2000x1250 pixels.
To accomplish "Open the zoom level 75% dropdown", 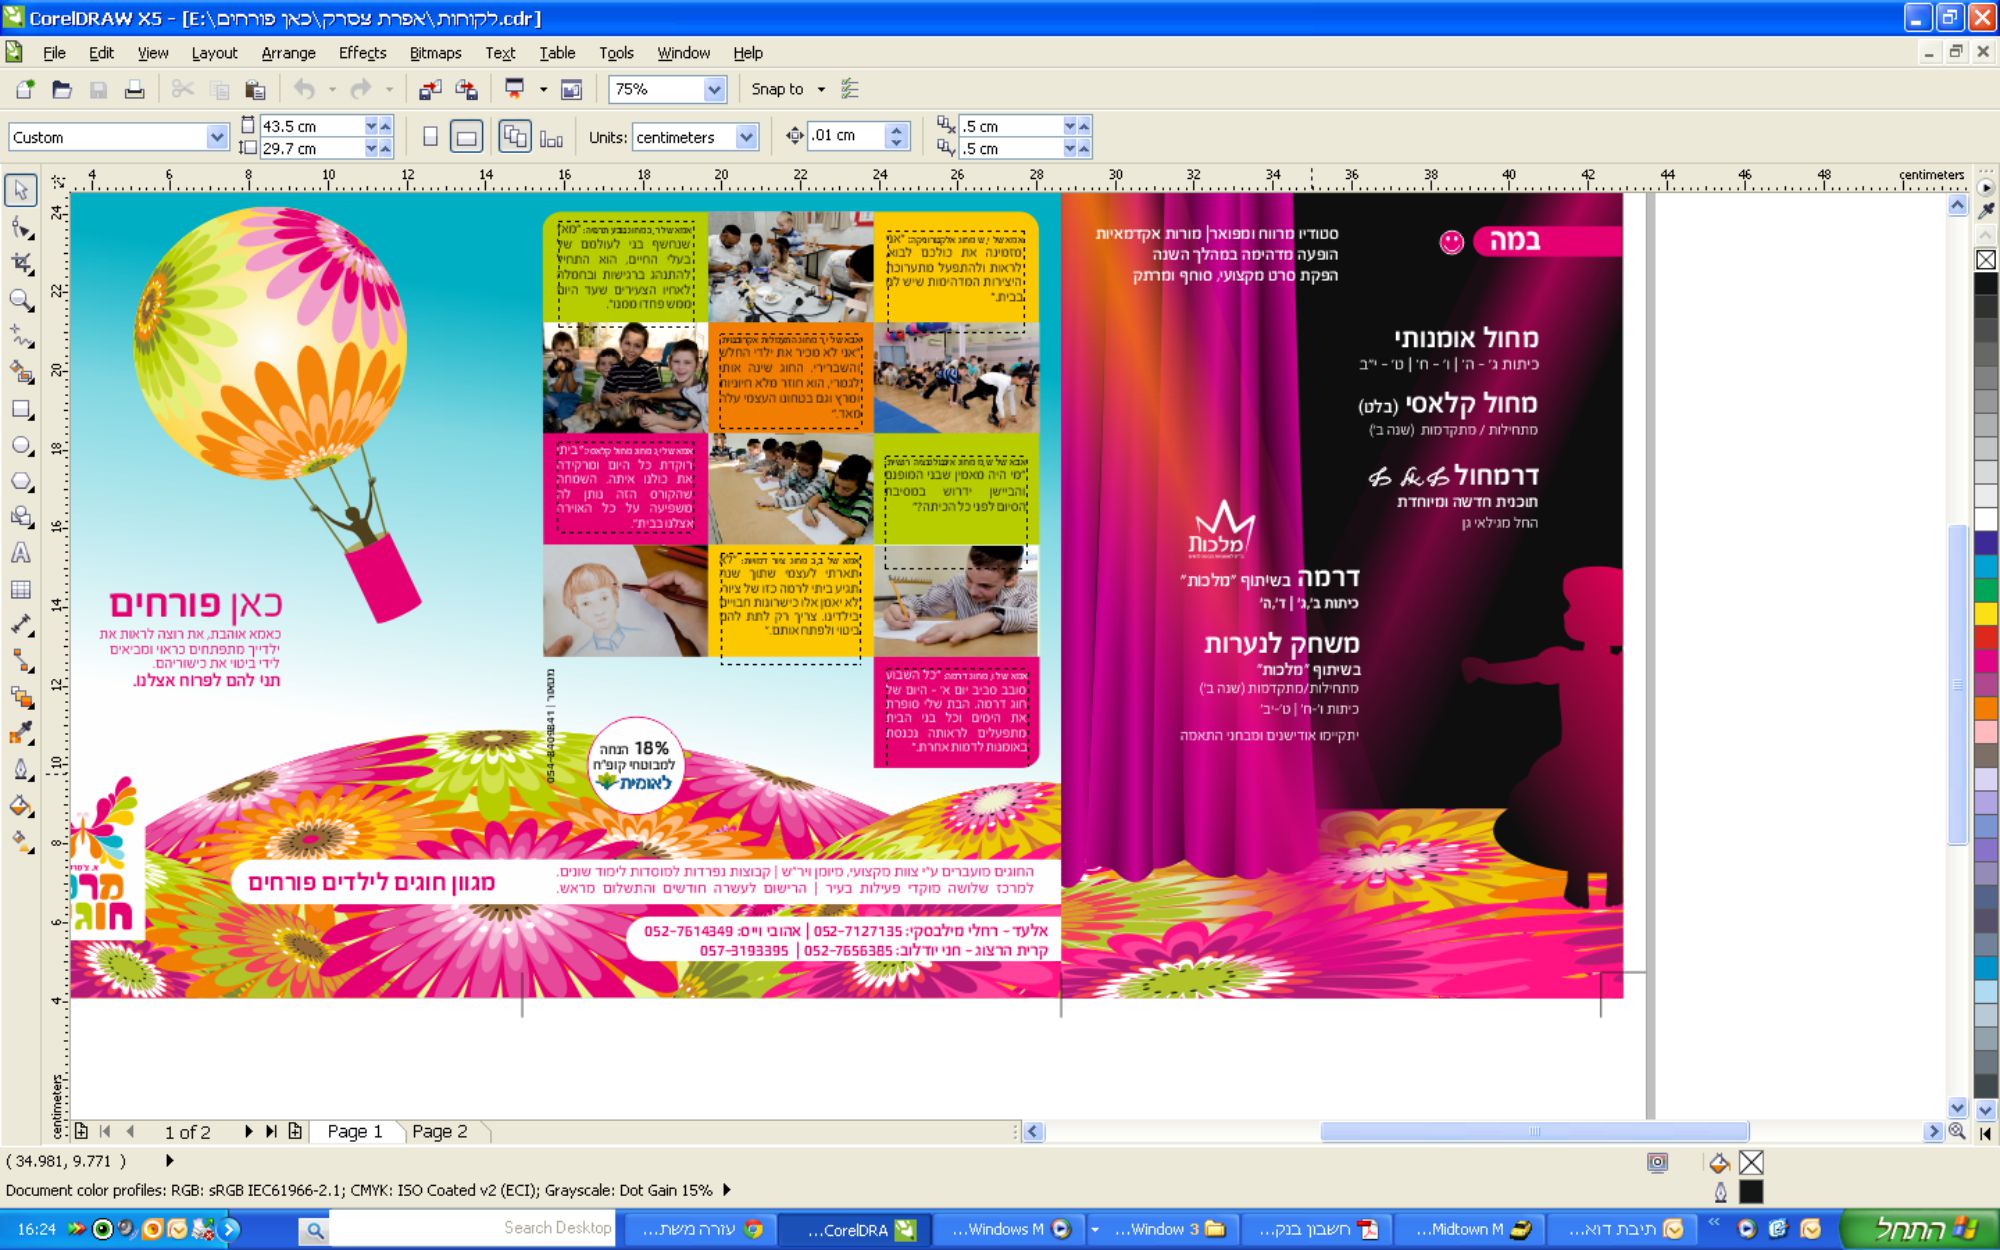I will click(714, 90).
